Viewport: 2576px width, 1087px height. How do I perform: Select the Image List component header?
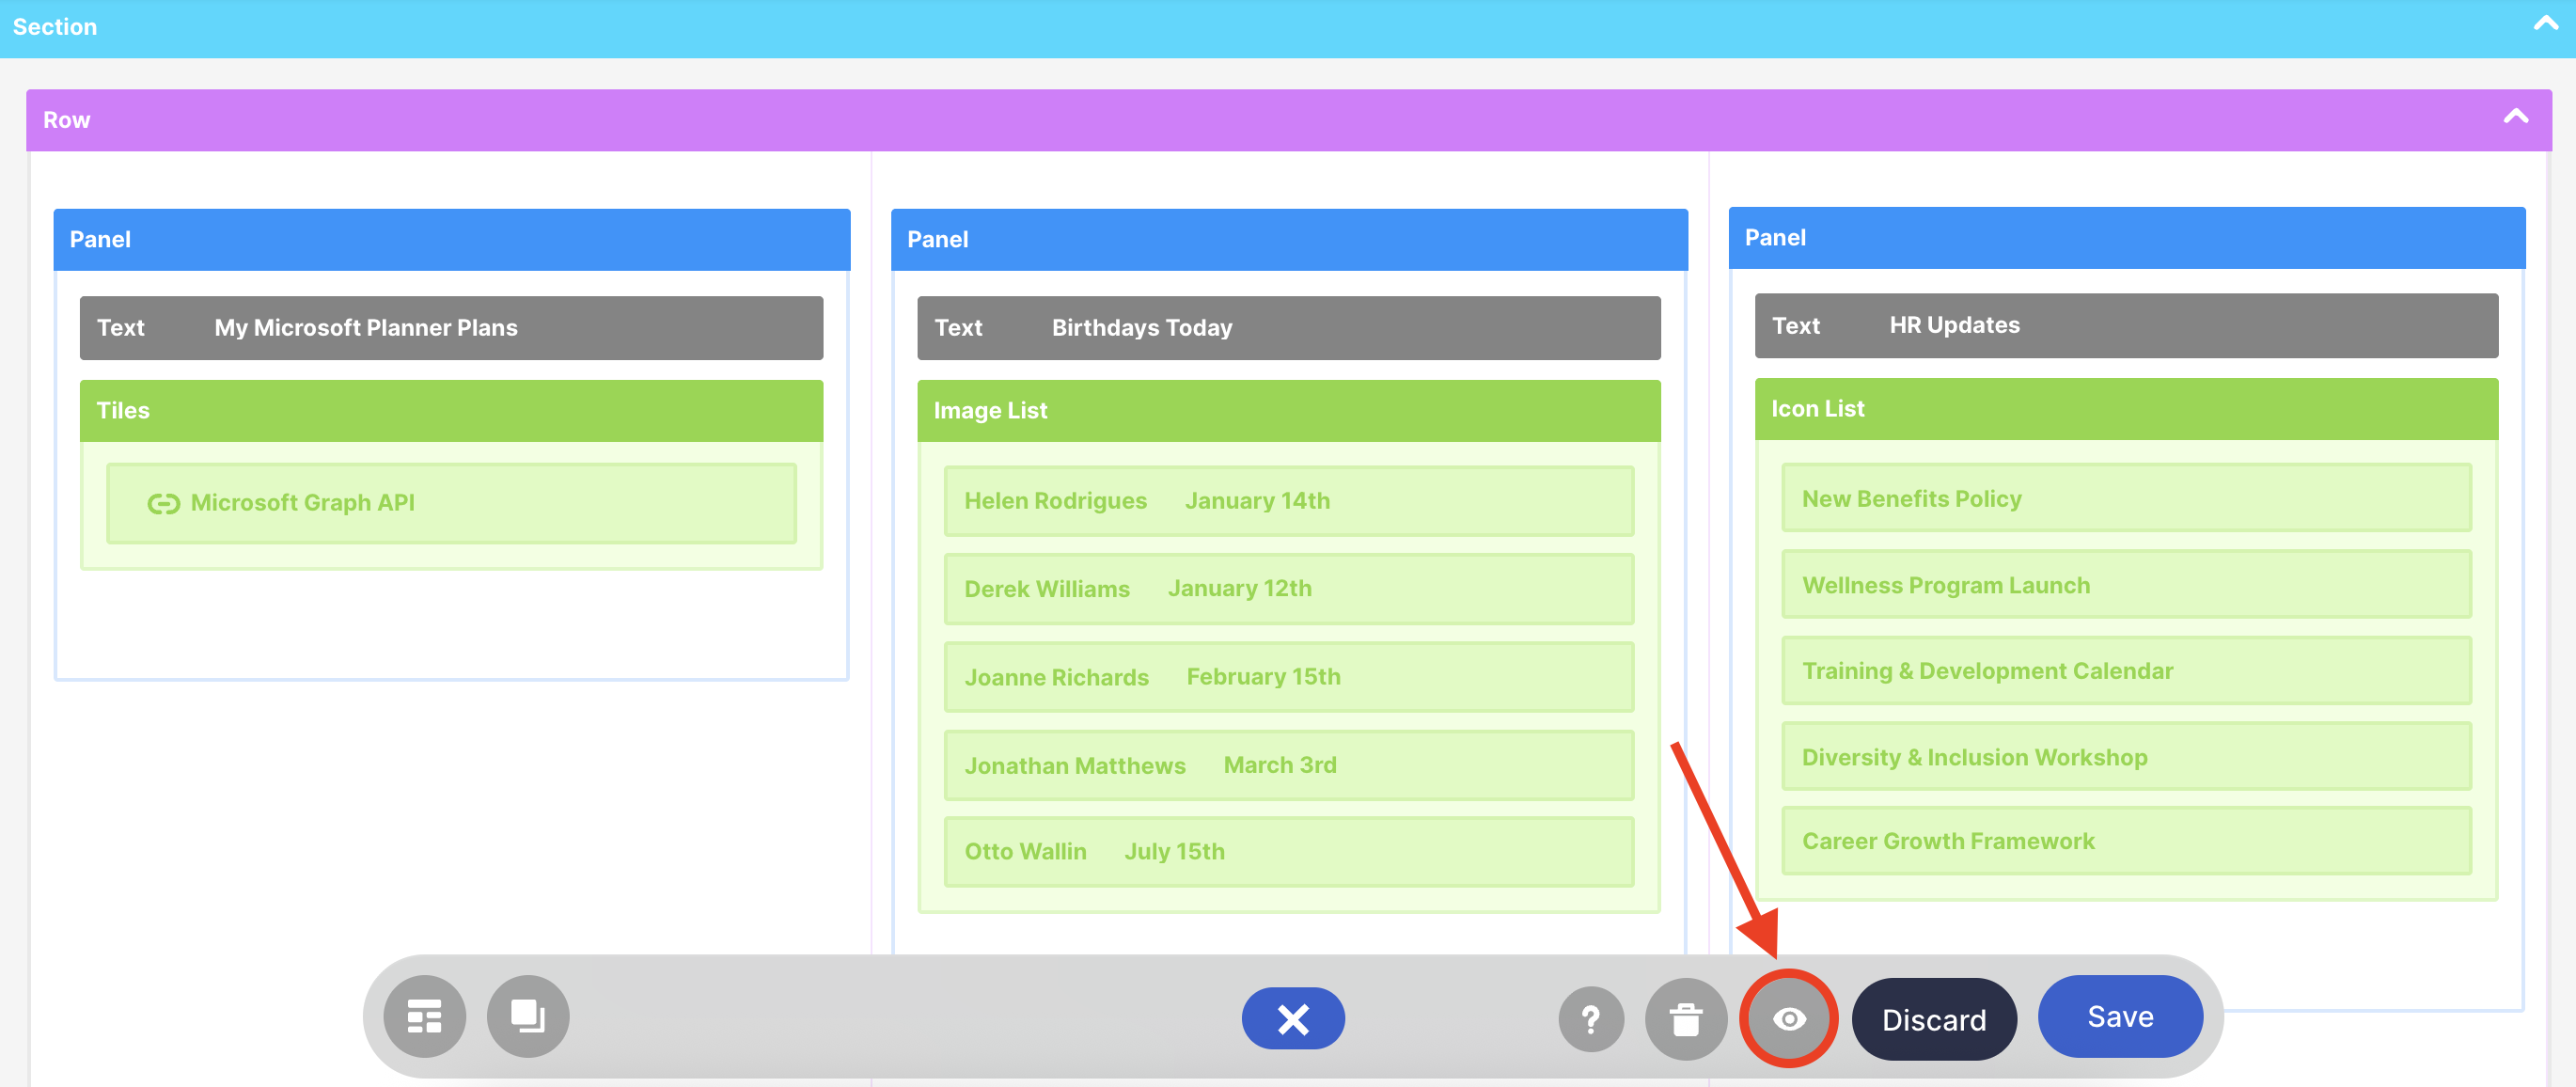click(x=1288, y=410)
